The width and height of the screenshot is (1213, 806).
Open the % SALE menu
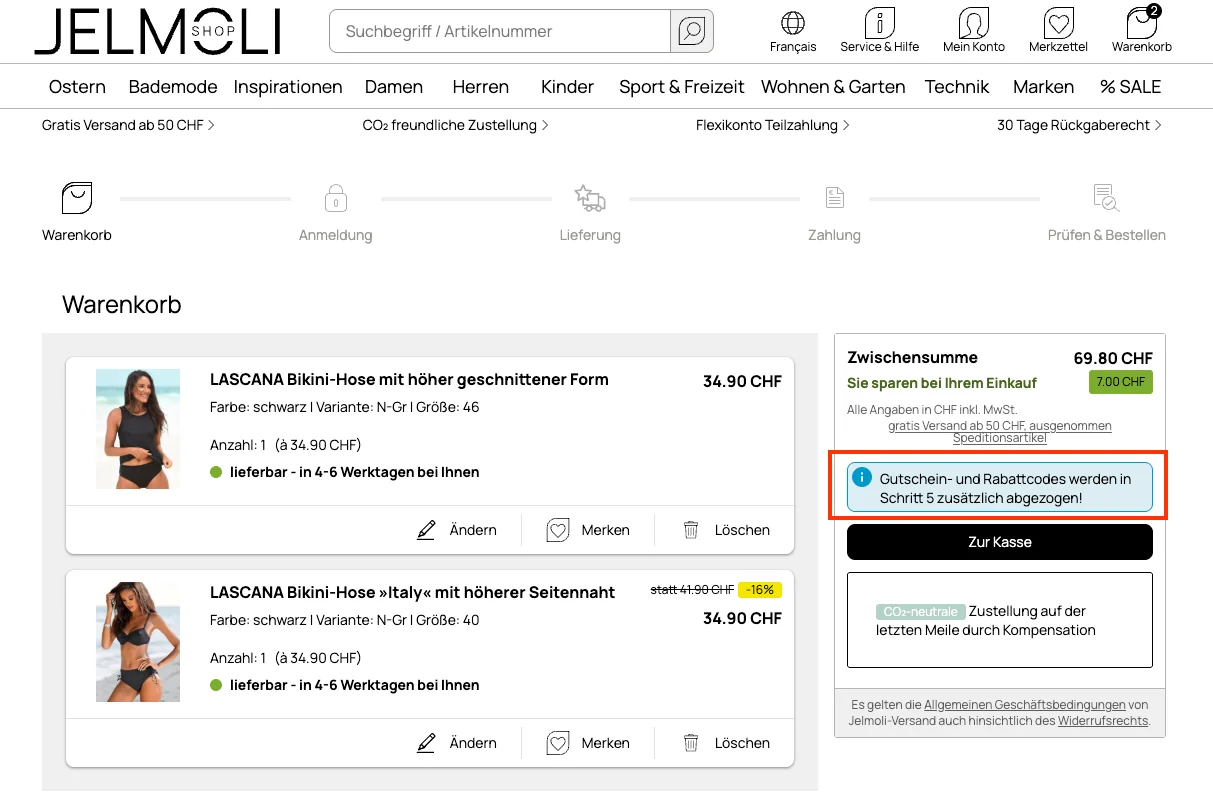(1131, 87)
